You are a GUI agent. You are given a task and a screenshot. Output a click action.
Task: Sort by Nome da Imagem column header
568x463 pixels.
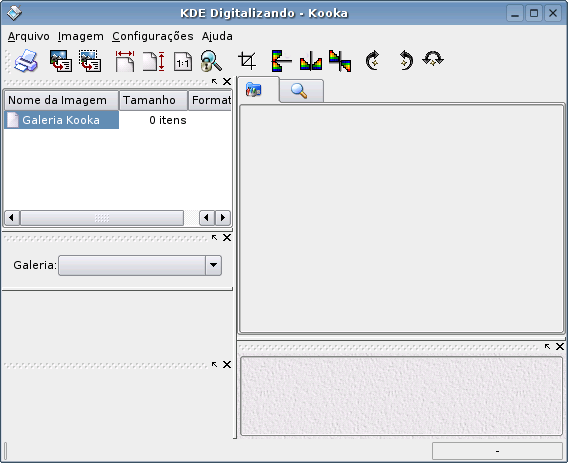pyautogui.click(x=61, y=100)
